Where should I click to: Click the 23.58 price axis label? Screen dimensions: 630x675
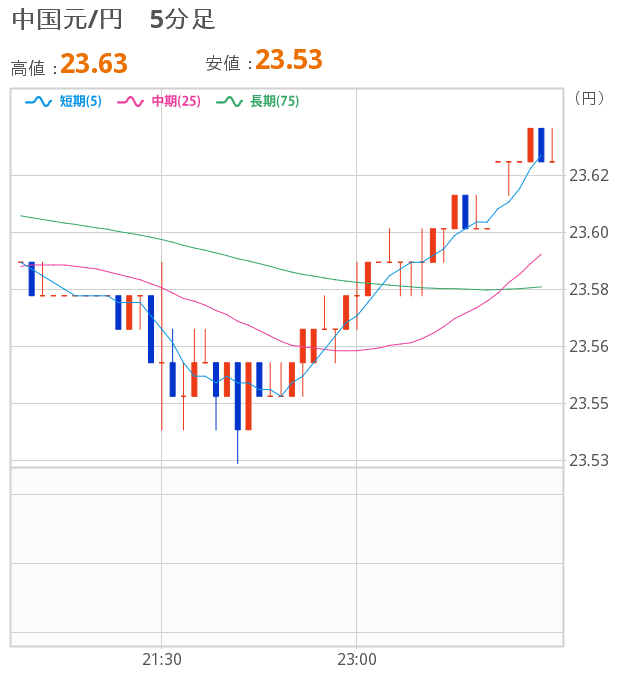(x=589, y=290)
